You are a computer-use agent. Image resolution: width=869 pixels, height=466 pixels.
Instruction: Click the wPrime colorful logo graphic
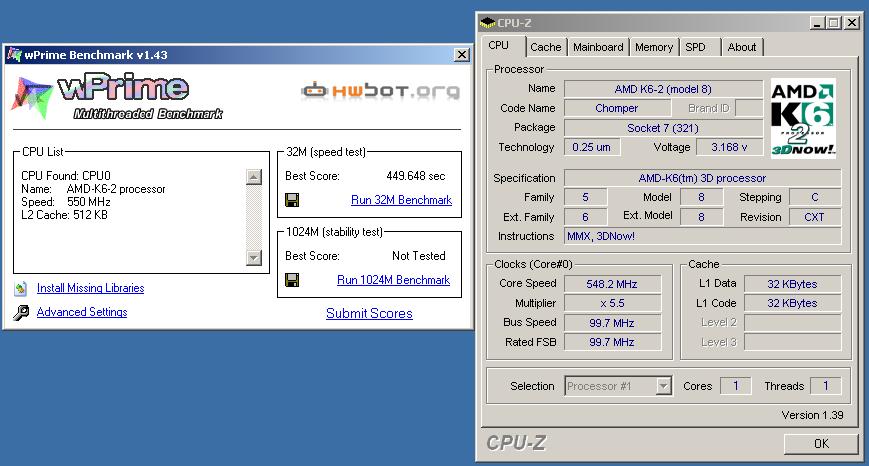click(x=32, y=98)
